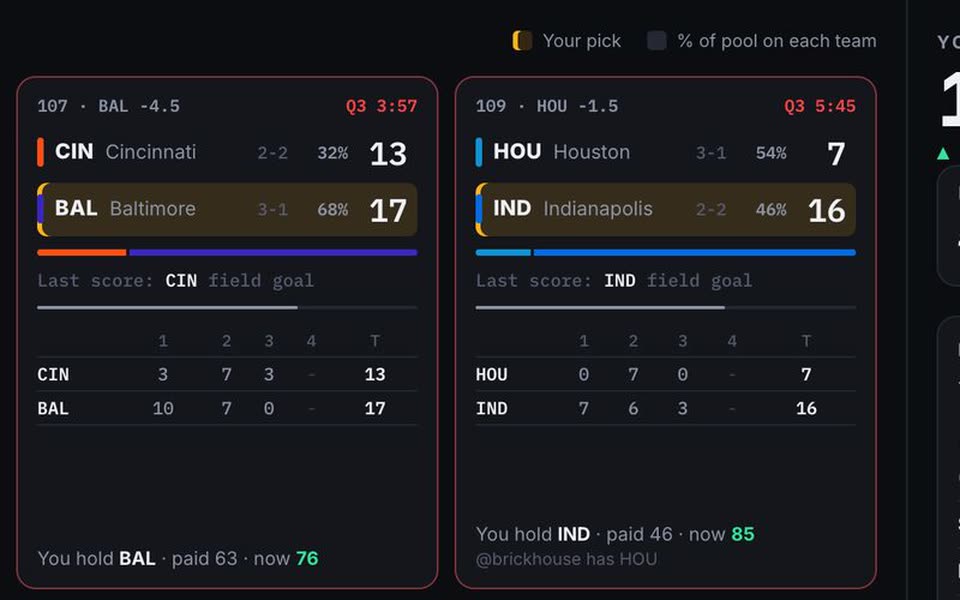The image size is (960, 600).
Task: Click the HOU vs IND pool split bar
Action: [666, 252]
